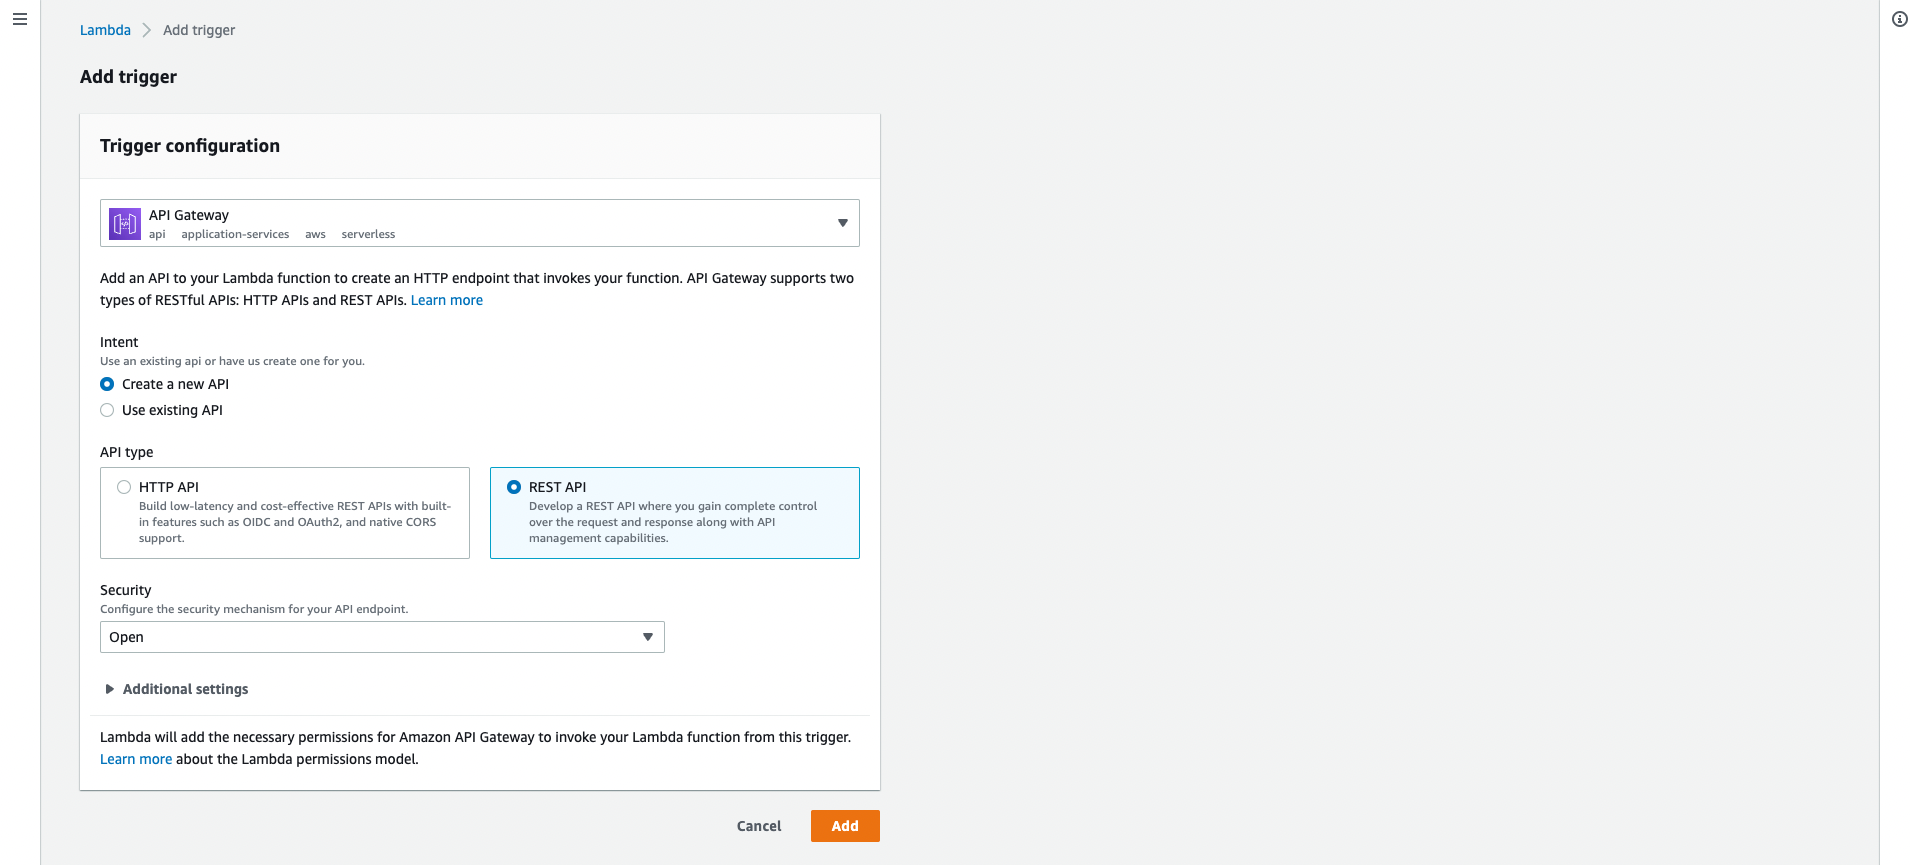This screenshot has height=865, width=1910.
Task: Choose the REST API radio button
Action: pyautogui.click(x=514, y=487)
